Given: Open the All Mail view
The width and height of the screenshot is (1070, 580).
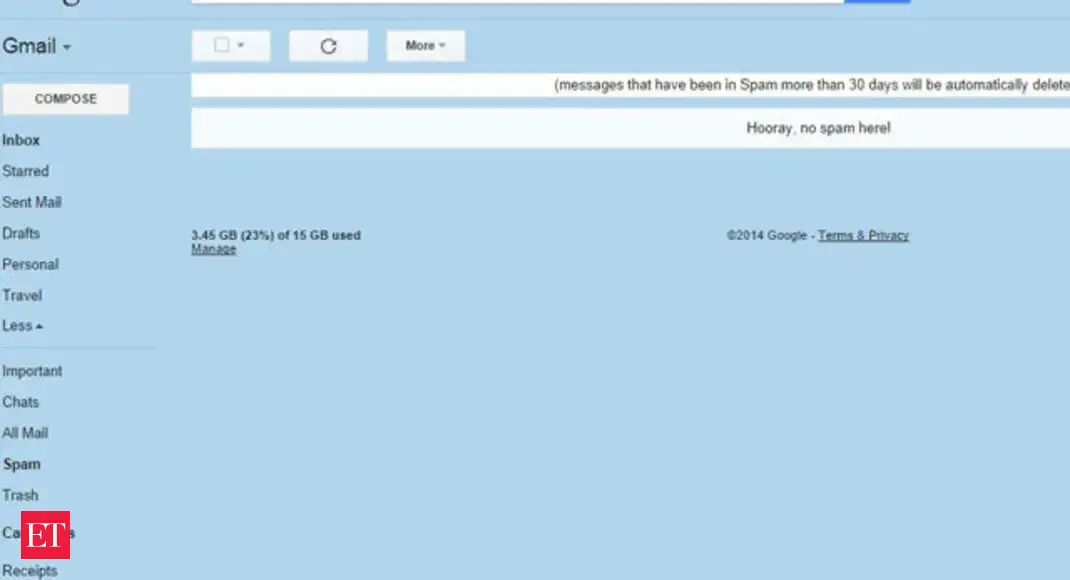Looking at the screenshot, I should [25, 433].
